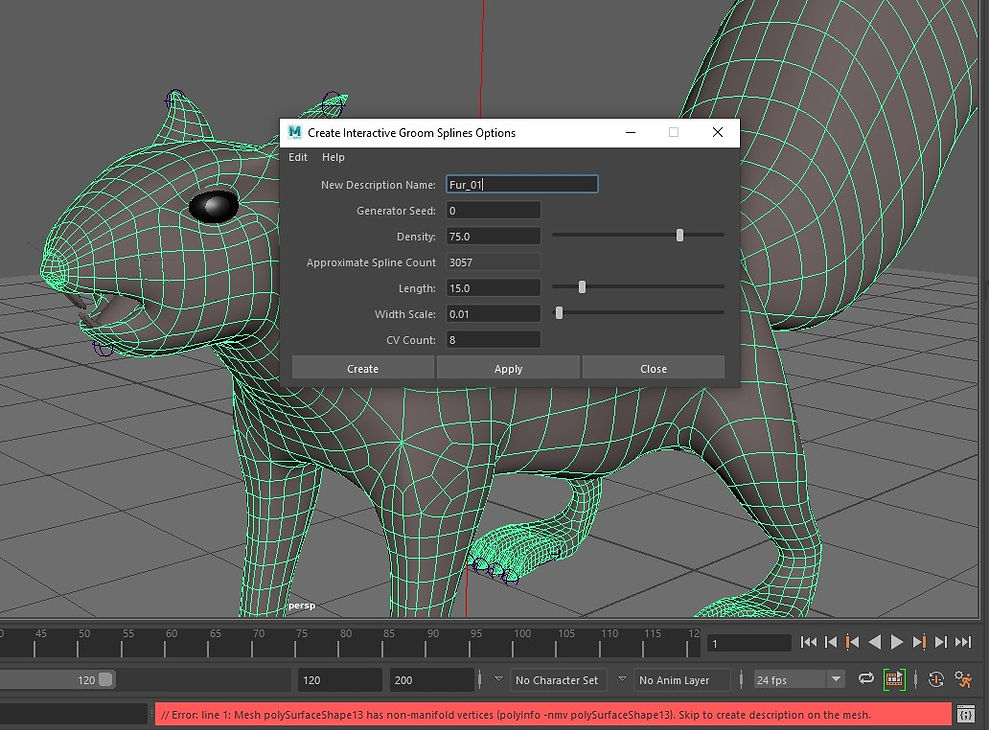This screenshot has width=989, height=730.
Task: Click the Width Scale value field
Action: (x=493, y=314)
